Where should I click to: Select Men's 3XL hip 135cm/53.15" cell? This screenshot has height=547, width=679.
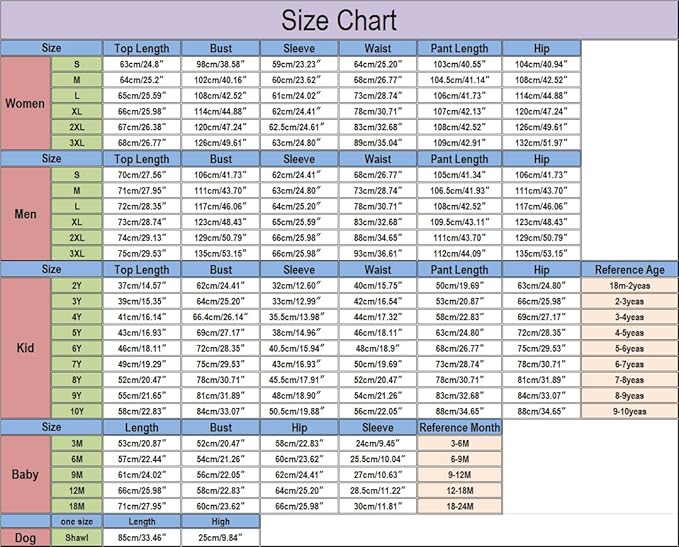click(x=541, y=253)
